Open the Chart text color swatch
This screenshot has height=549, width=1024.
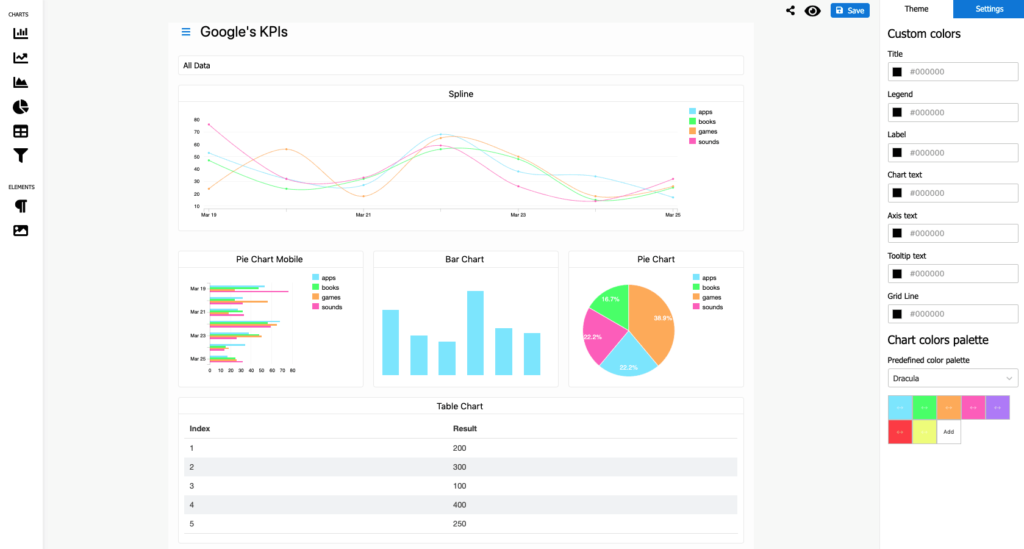[x=897, y=193]
